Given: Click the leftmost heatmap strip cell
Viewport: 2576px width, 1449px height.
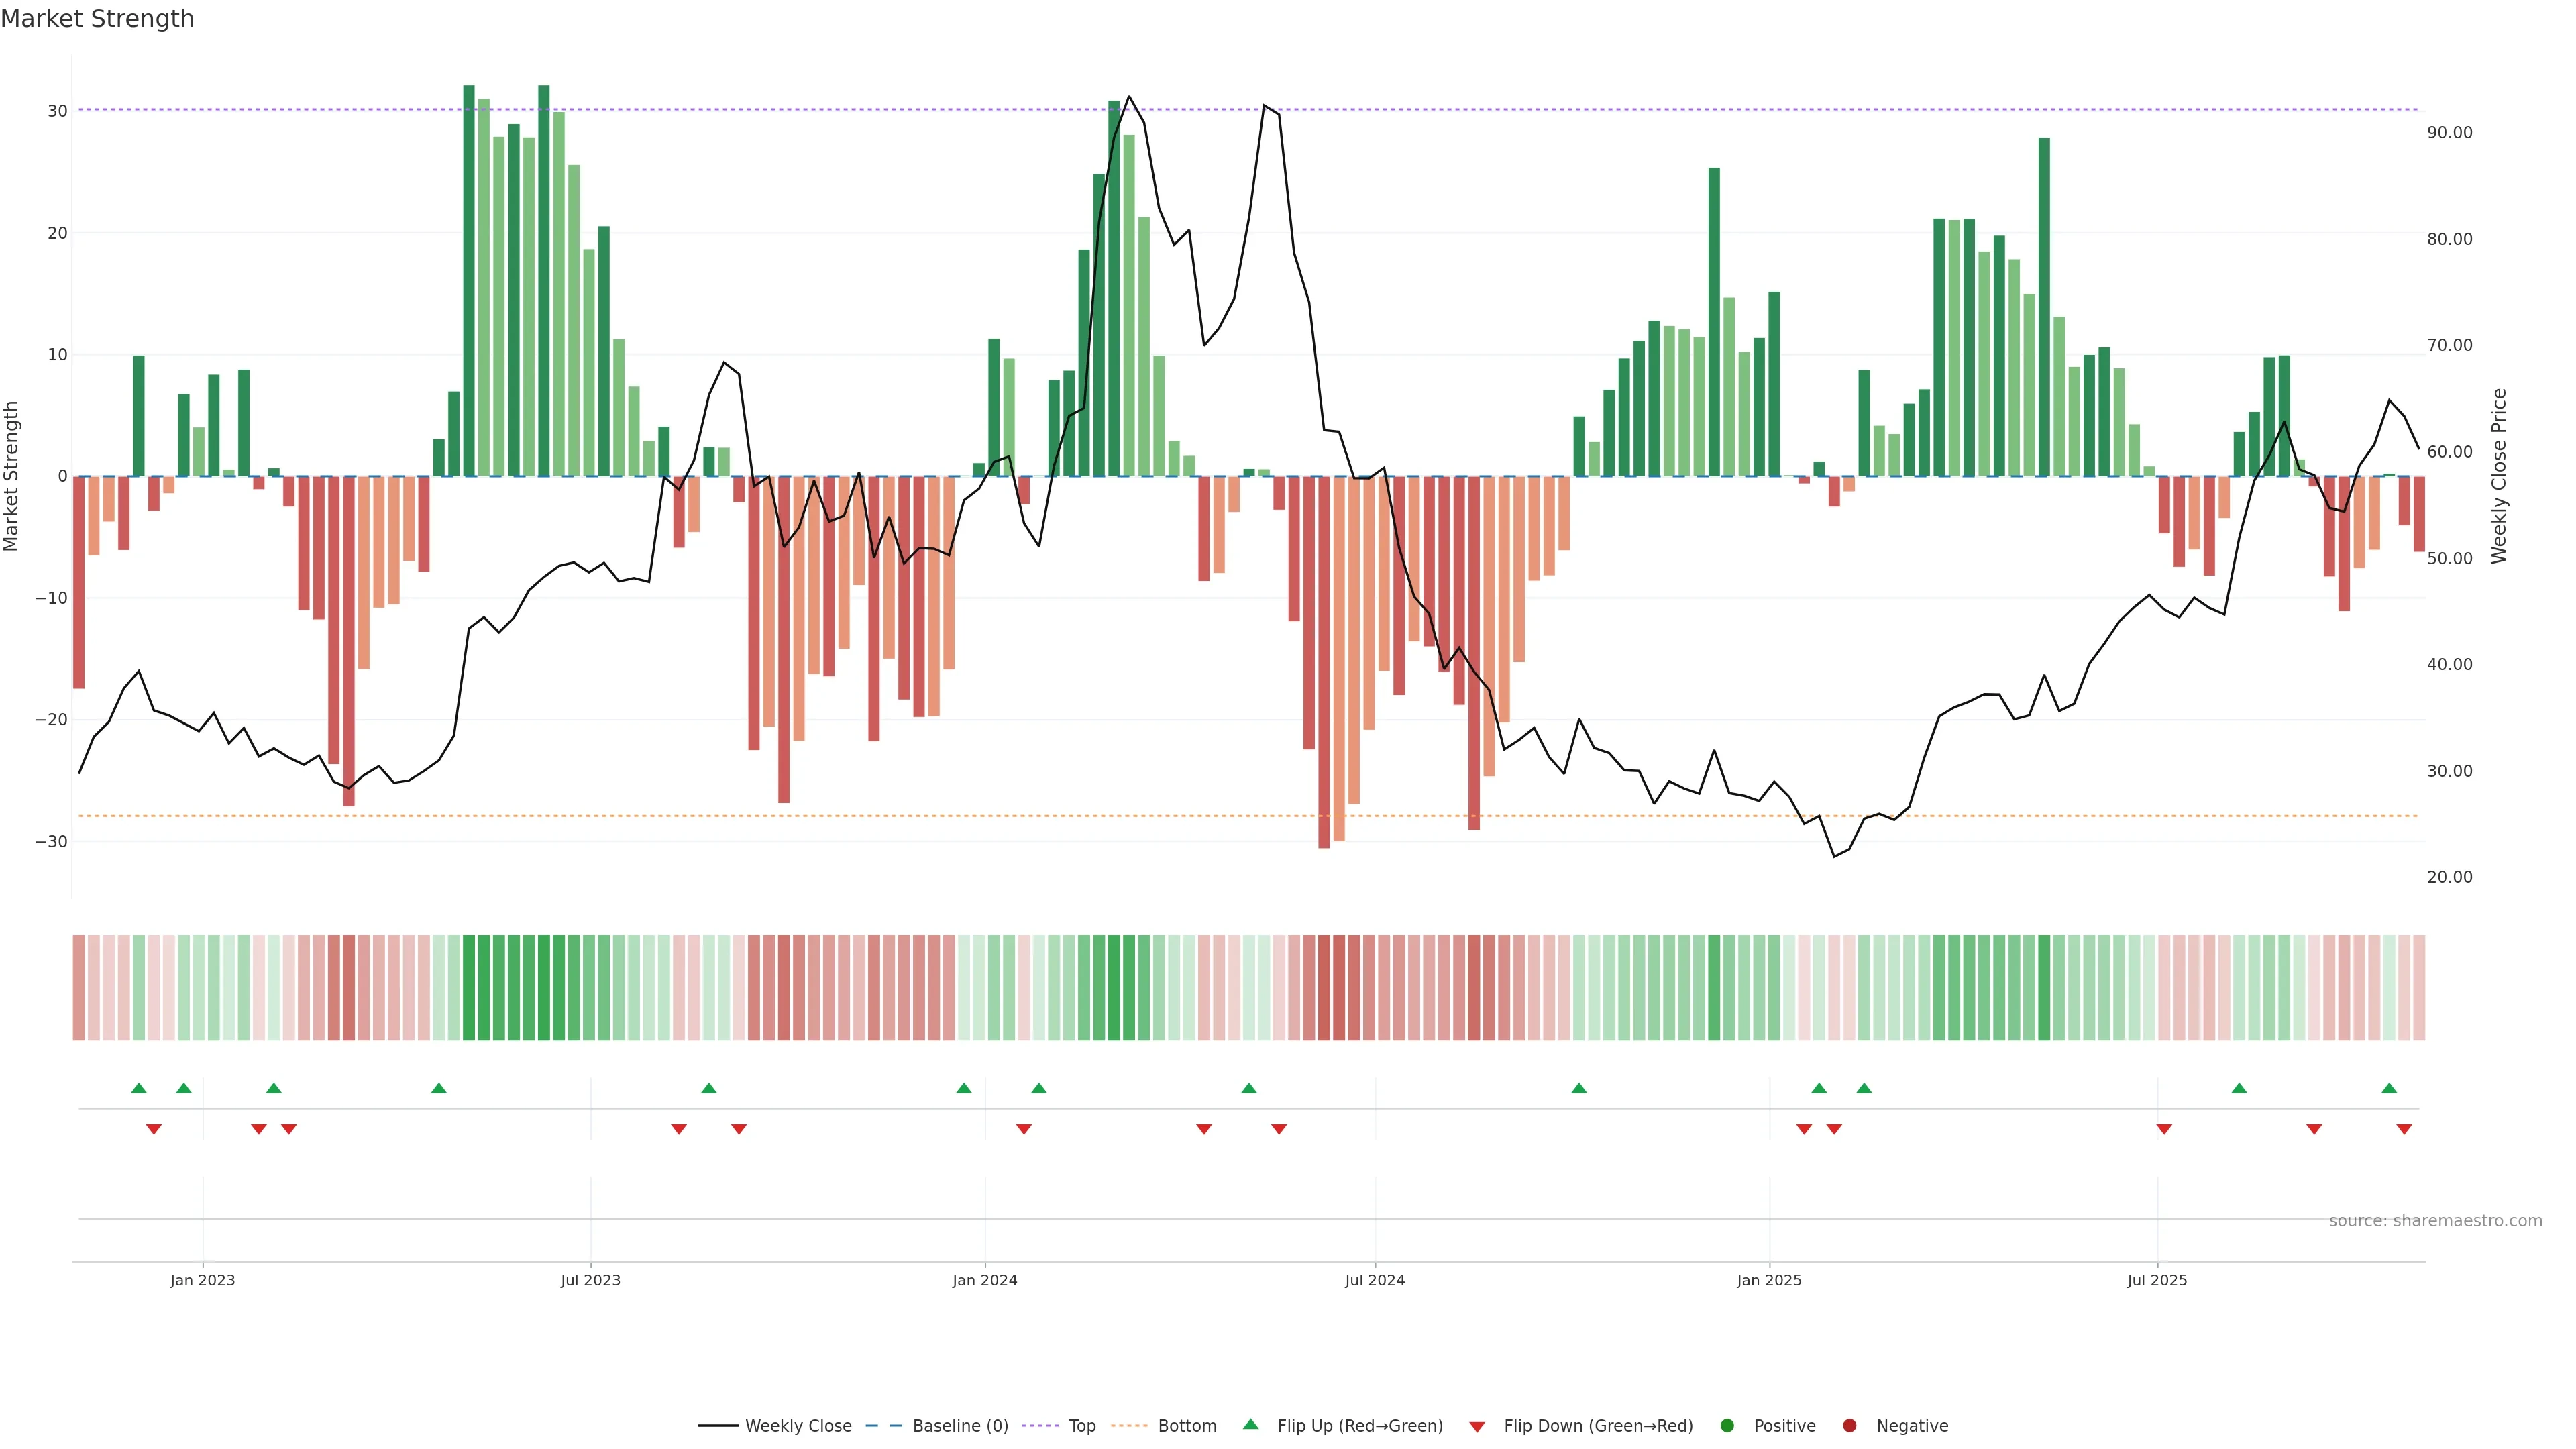Looking at the screenshot, I should pyautogui.click(x=79, y=988).
